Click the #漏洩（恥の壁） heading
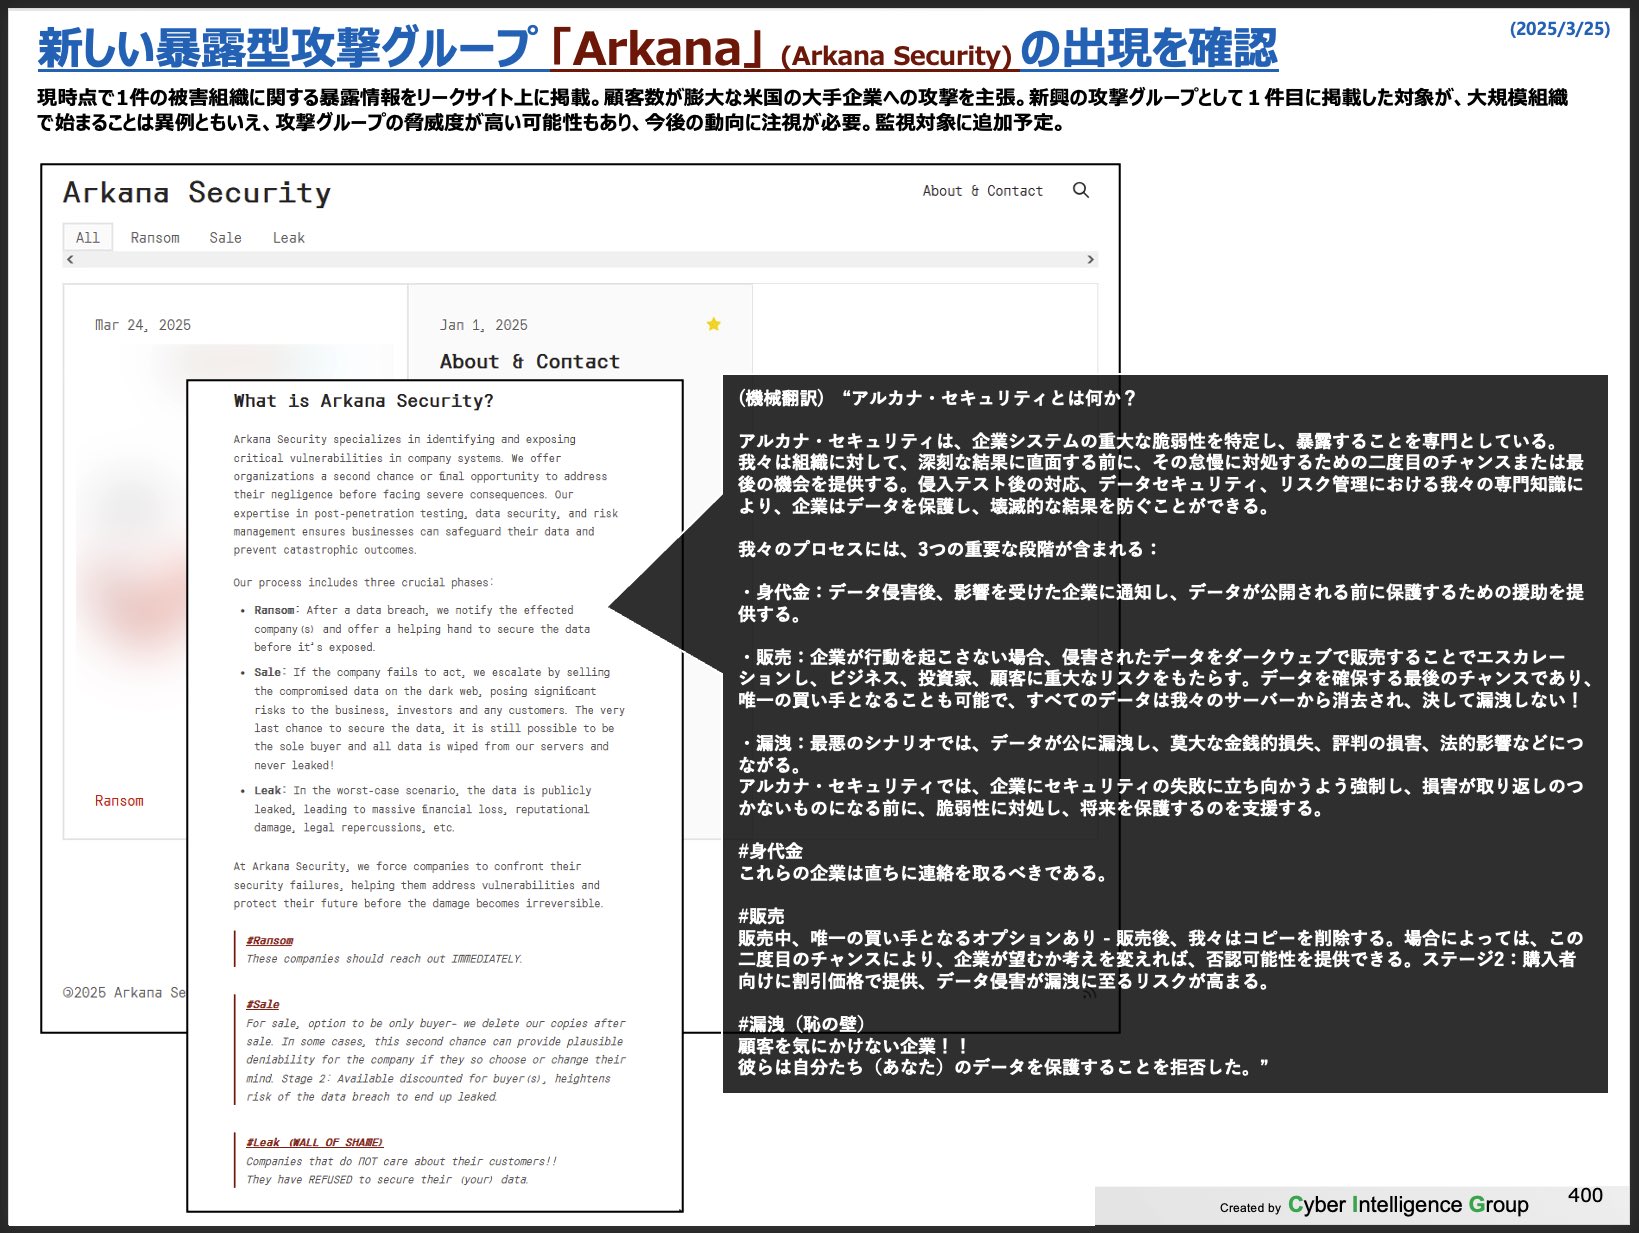 pyautogui.click(x=801, y=1024)
